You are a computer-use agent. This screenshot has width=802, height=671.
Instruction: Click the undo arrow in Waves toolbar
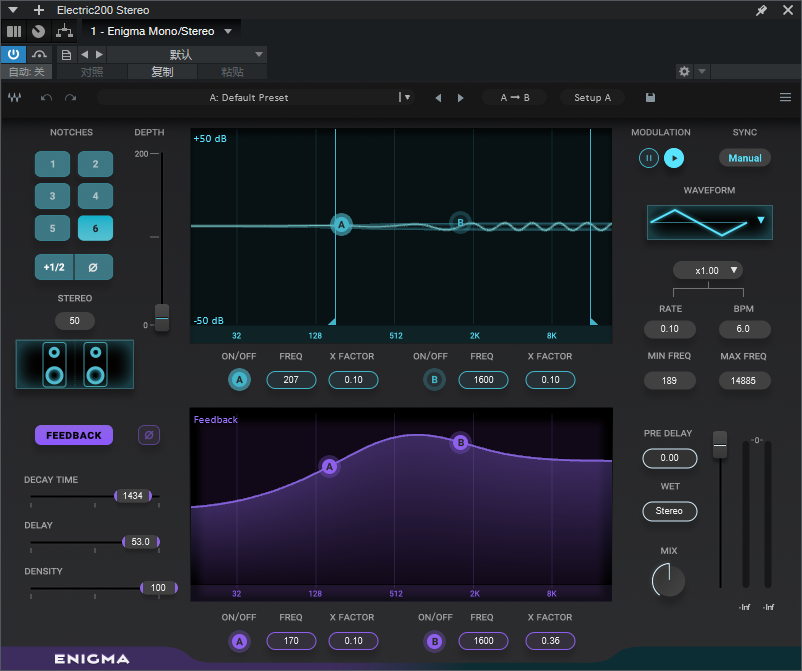(46, 98)
